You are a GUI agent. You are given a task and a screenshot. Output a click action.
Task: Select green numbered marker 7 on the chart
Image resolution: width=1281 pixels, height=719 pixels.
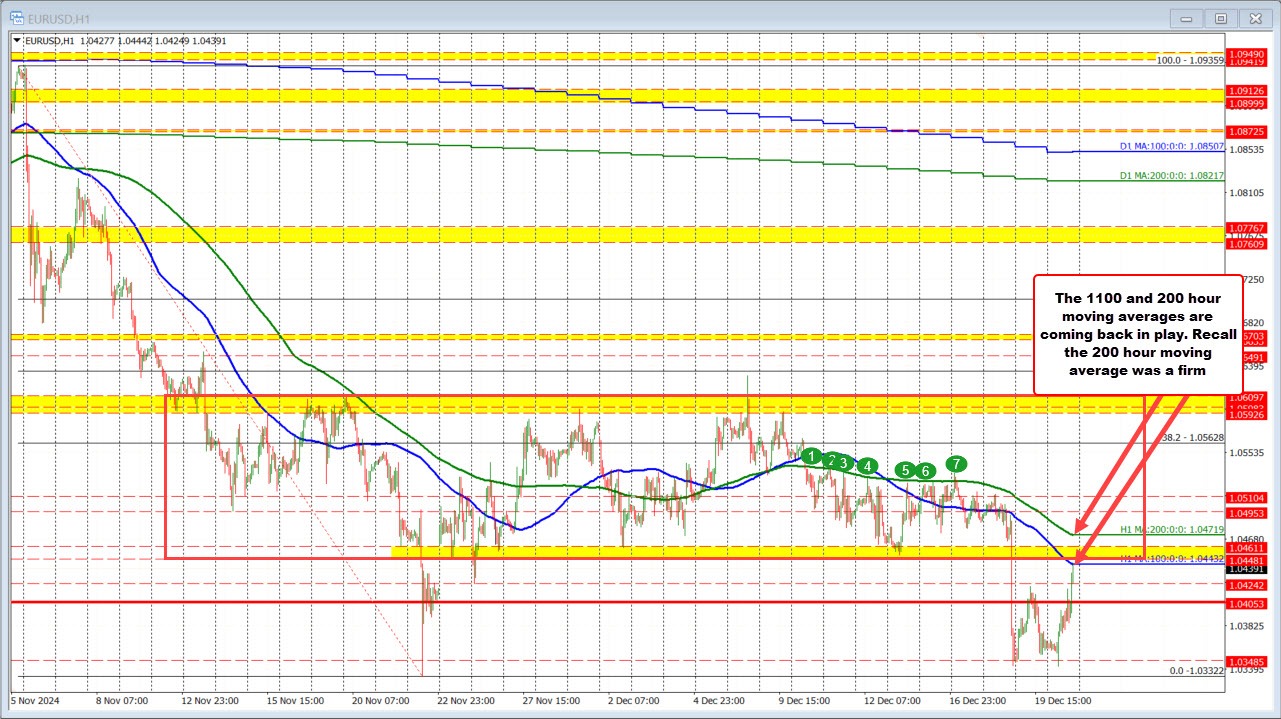[x=955, y=463]
